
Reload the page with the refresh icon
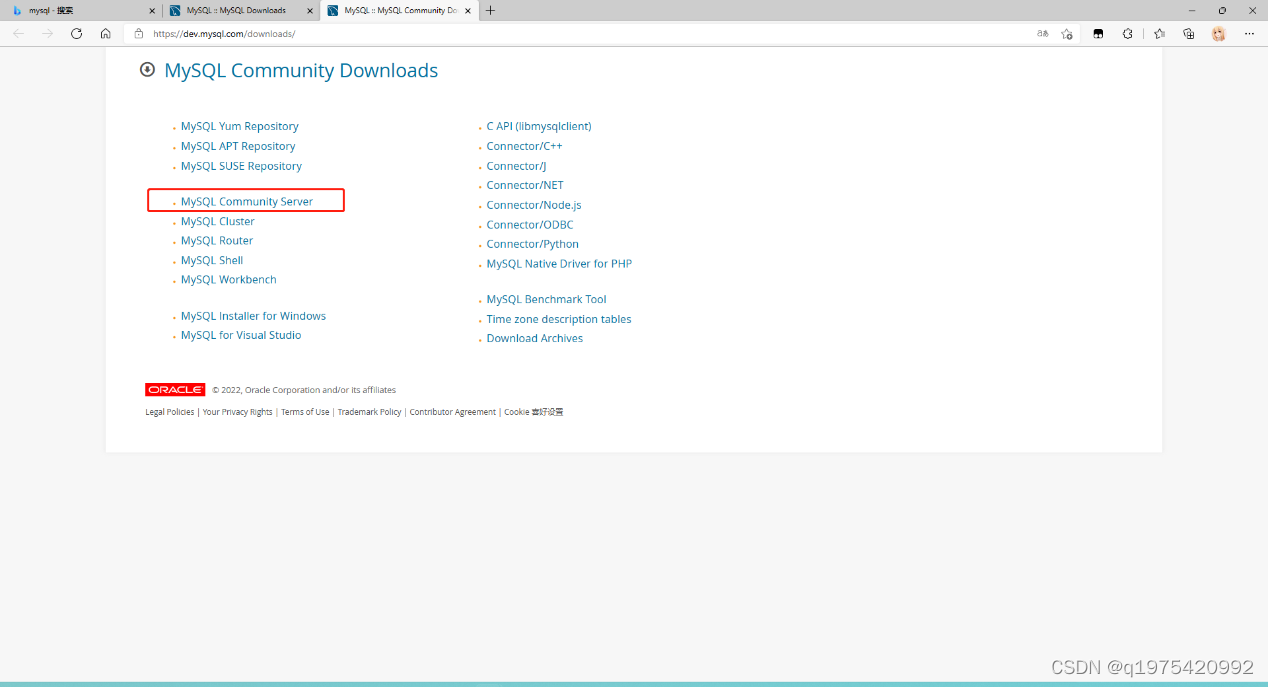click(76, 33)
